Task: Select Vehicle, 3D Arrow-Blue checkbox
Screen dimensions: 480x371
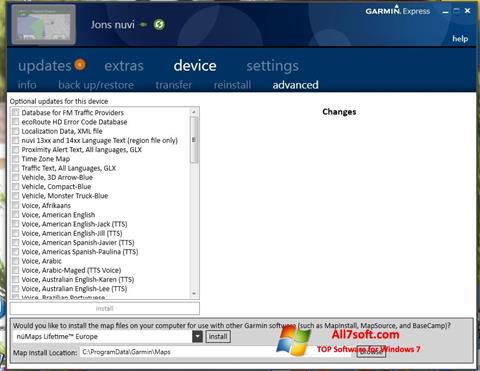Action: [16, 177]
